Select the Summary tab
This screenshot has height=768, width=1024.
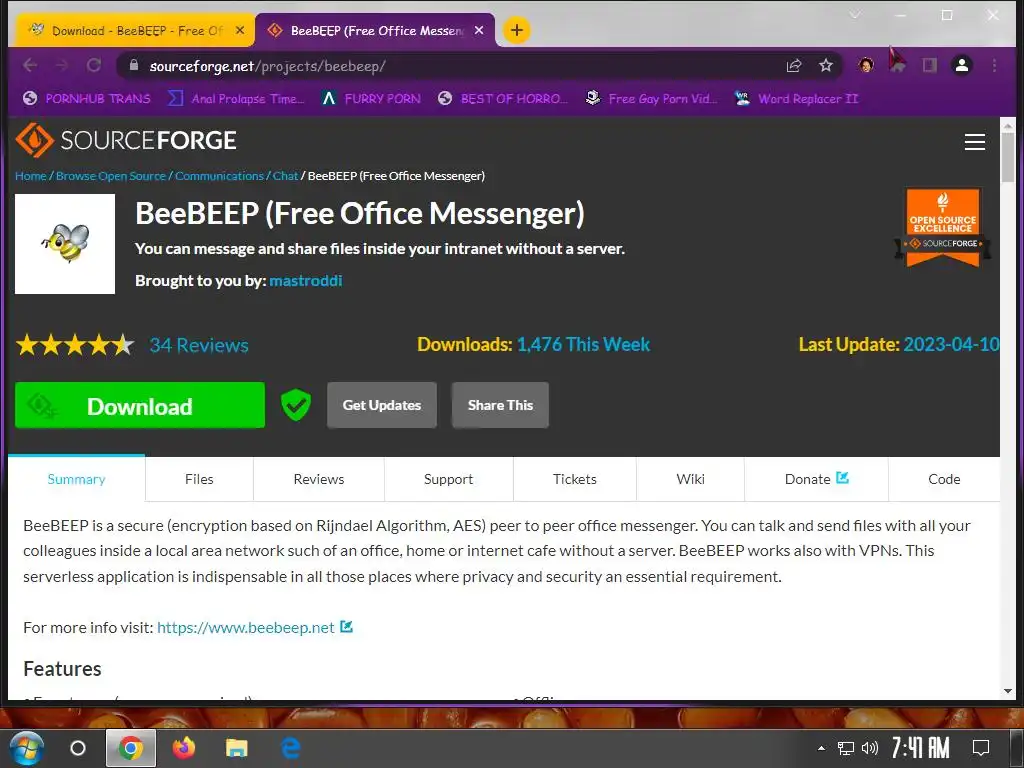[x=76, y=479]
